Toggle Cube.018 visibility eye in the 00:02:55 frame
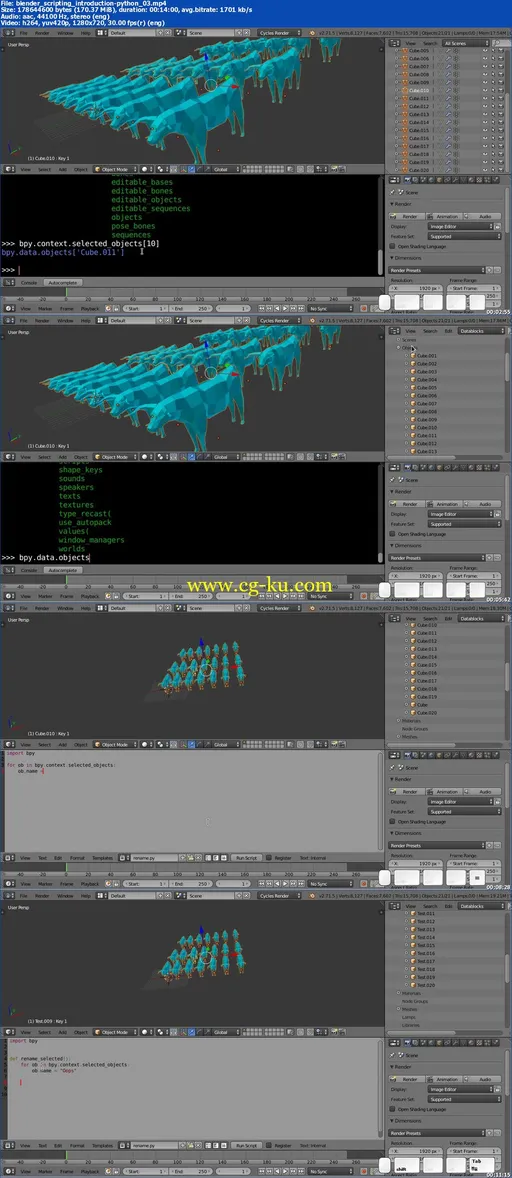The width and height of the screenshot is (512, 1178). (x=485, y=154)
